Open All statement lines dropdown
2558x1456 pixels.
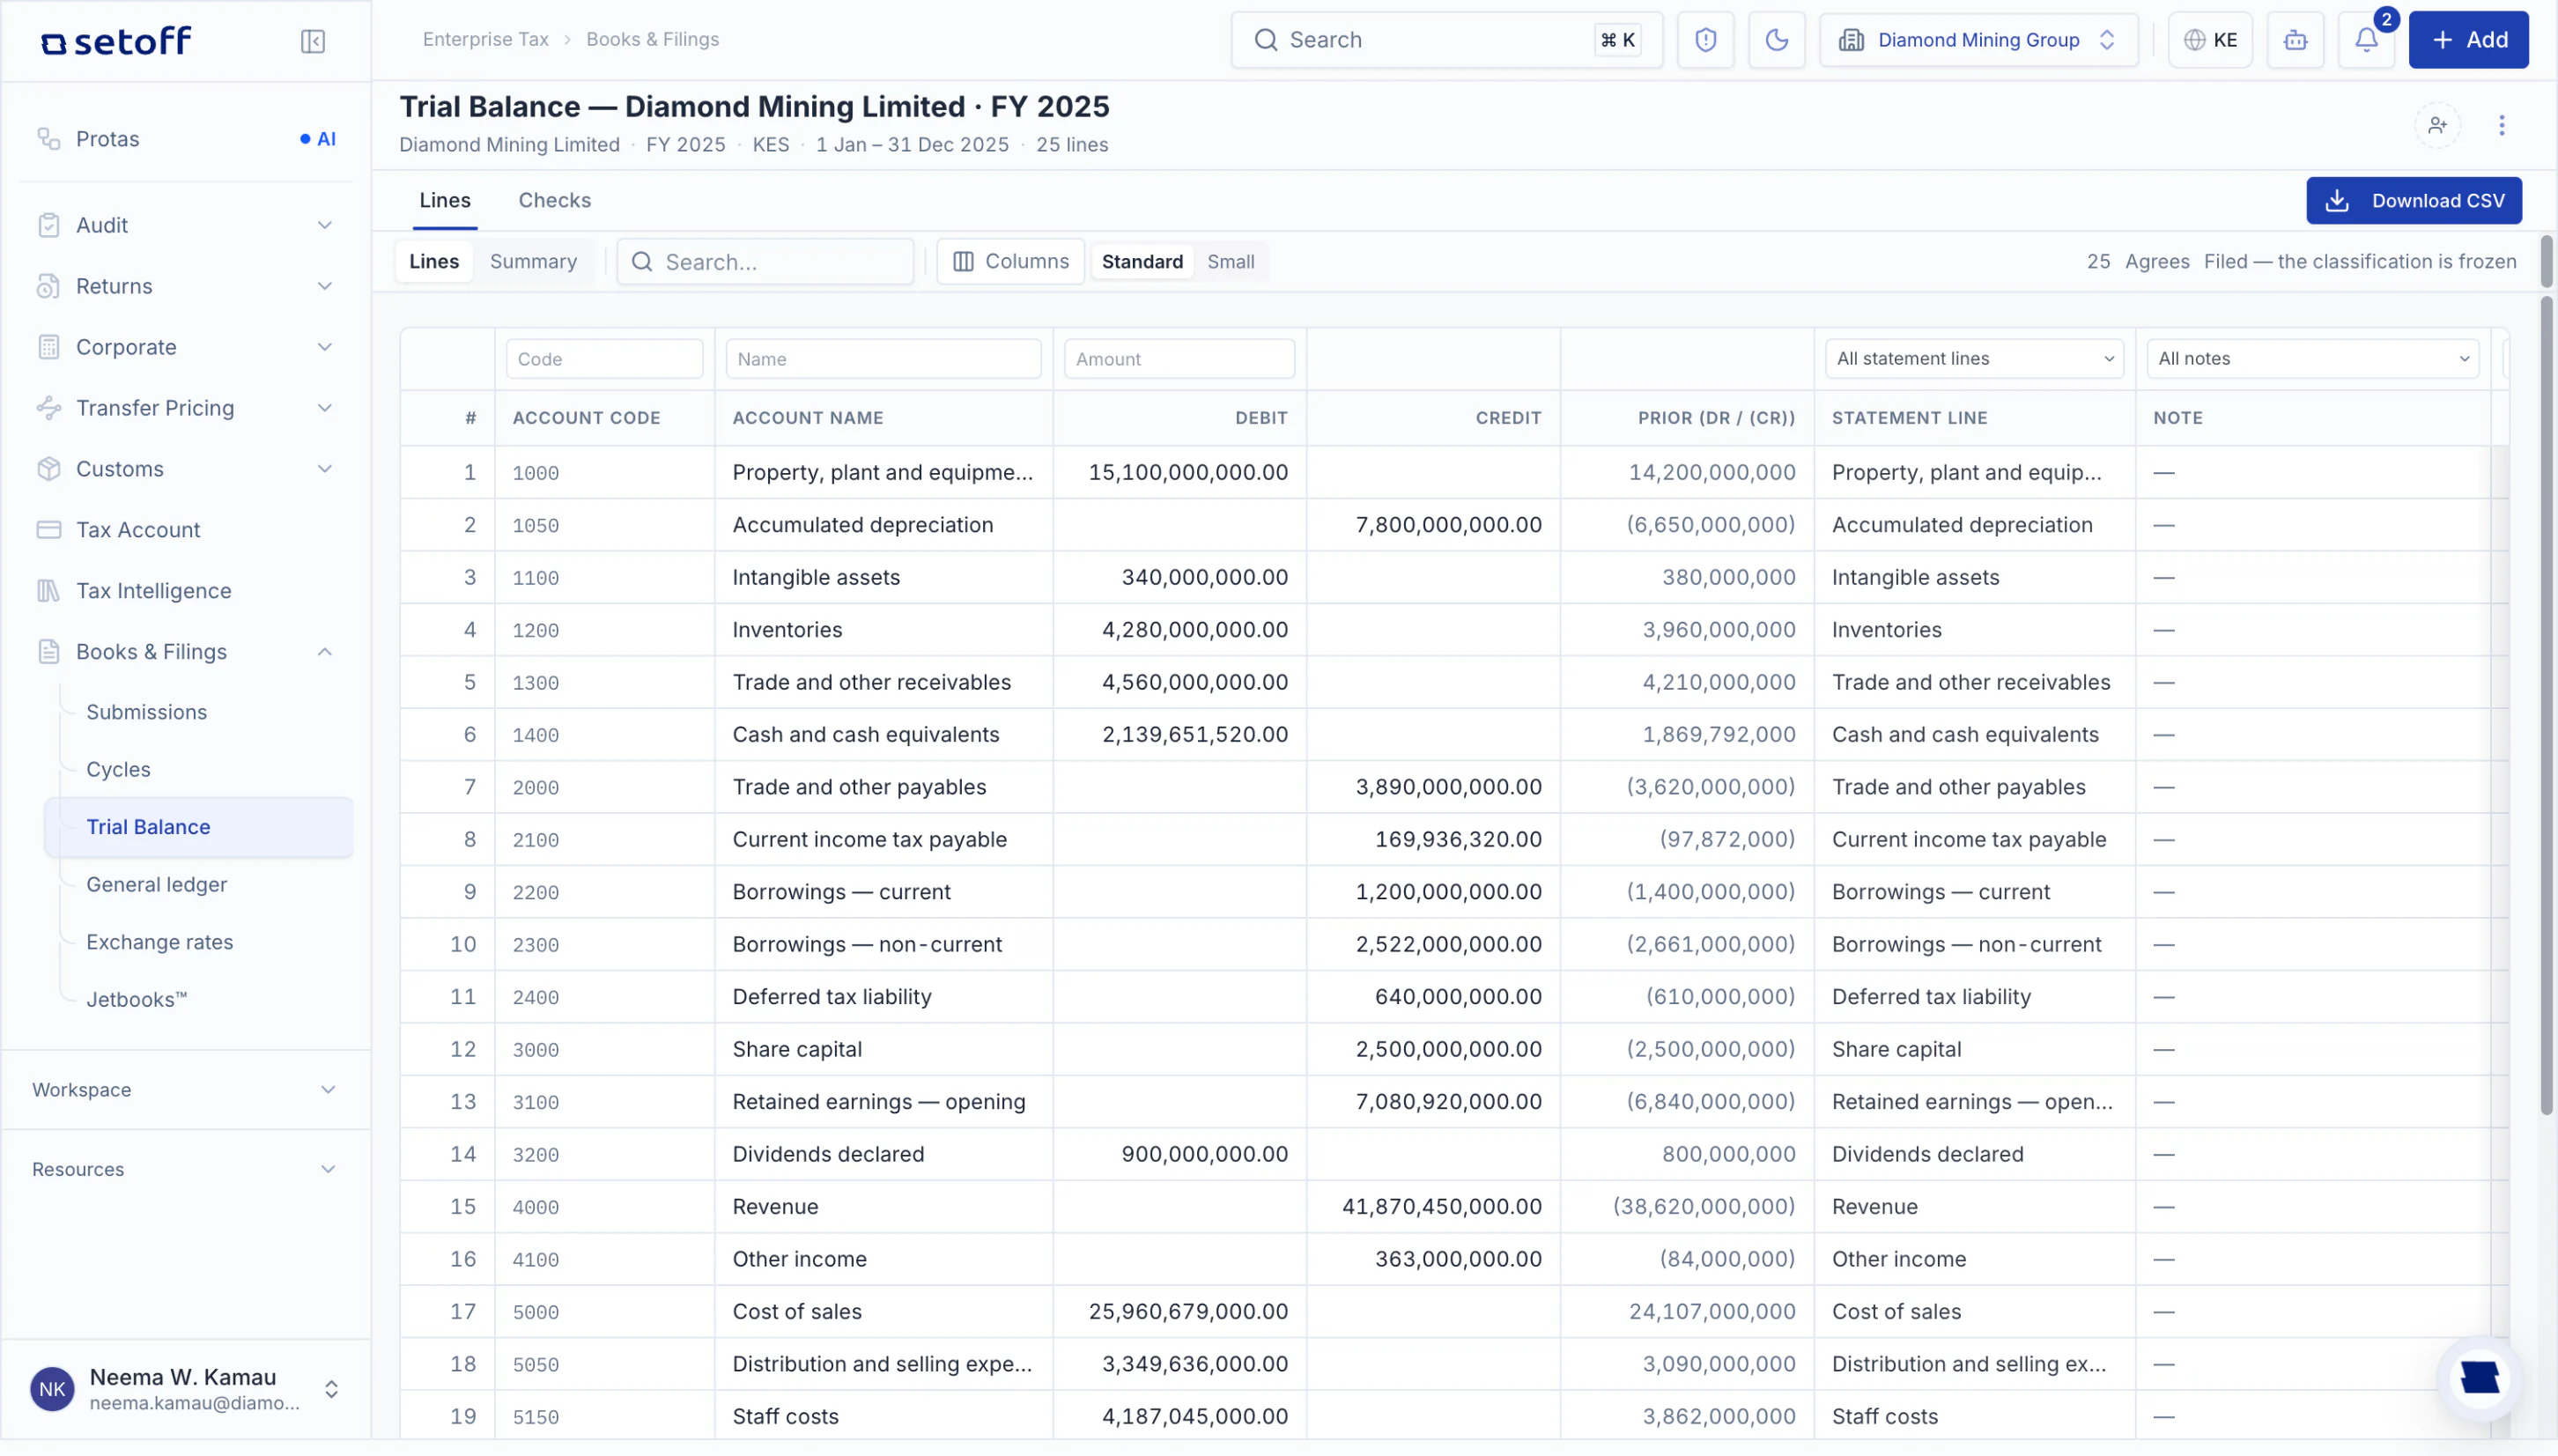1973,359
